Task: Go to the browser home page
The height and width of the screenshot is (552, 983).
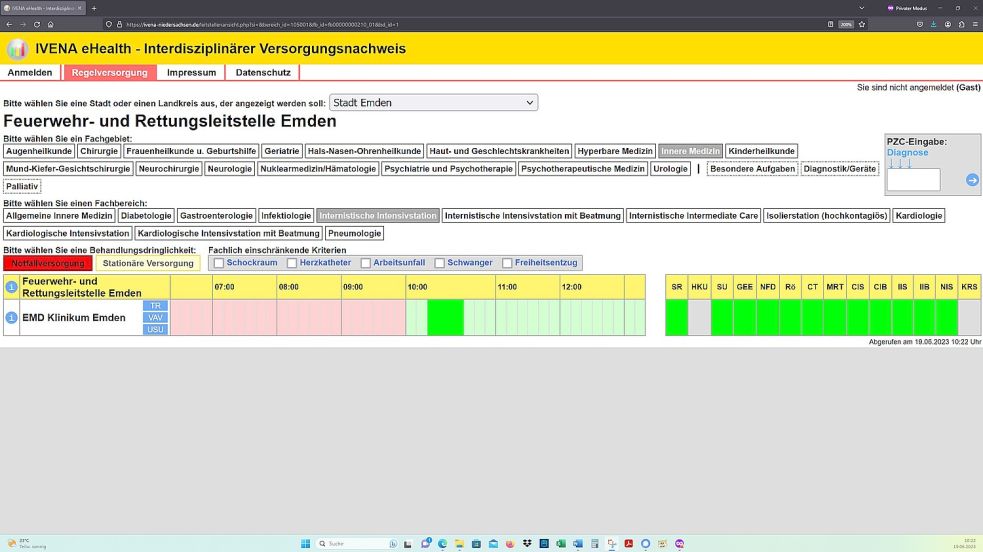Action: (50, 24)
